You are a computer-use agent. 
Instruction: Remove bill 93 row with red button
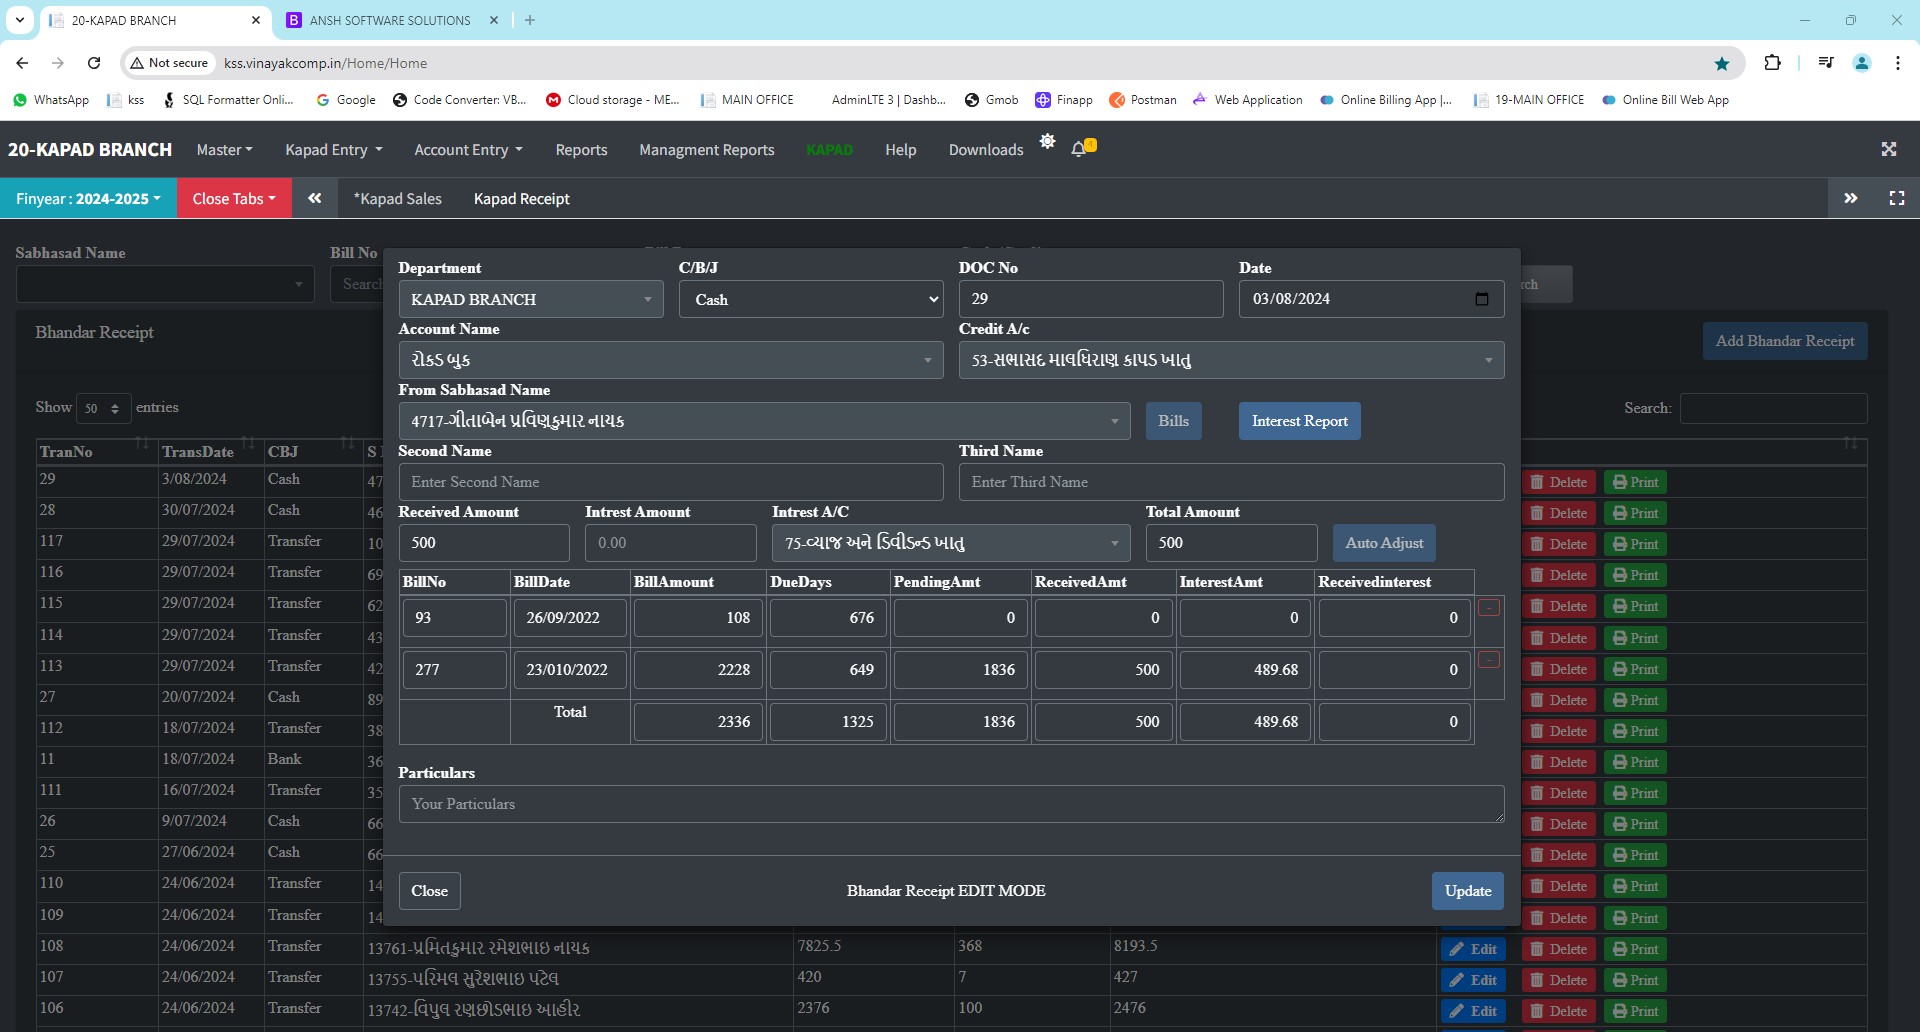click(x=1488, y=608)
